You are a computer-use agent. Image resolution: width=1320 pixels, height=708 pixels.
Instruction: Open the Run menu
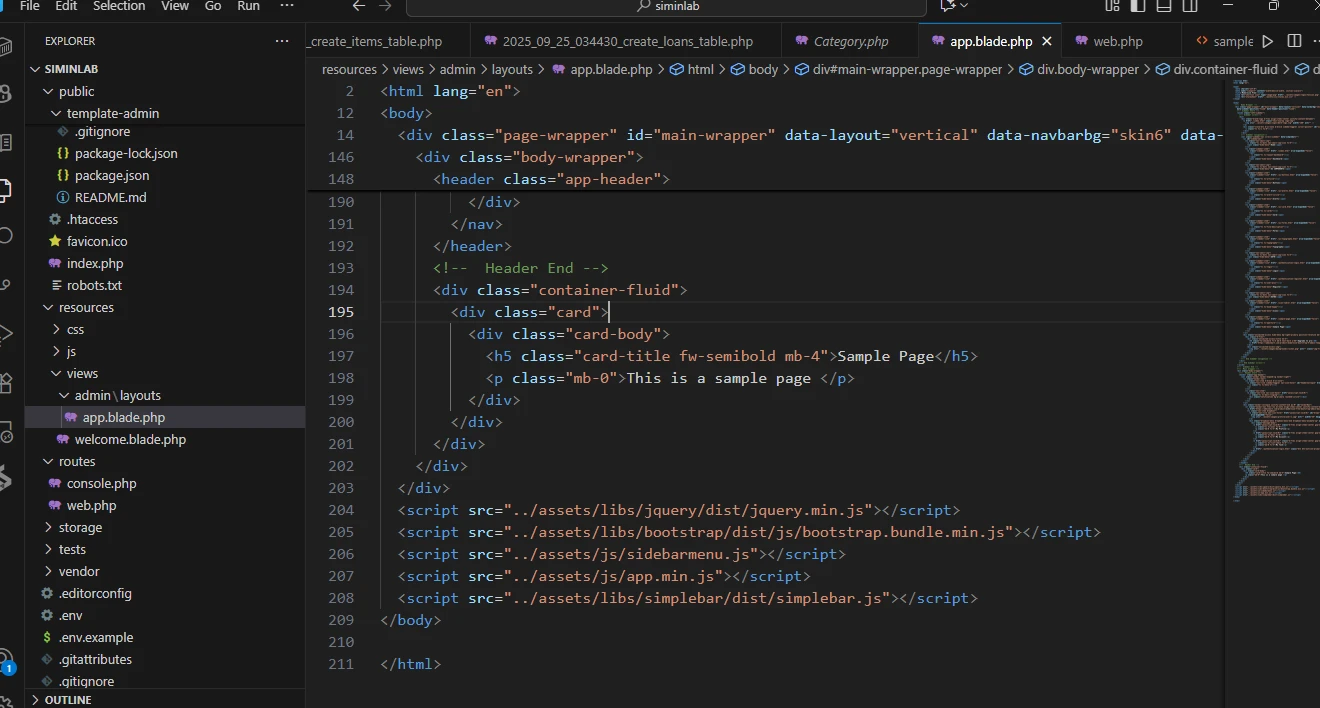248,6
